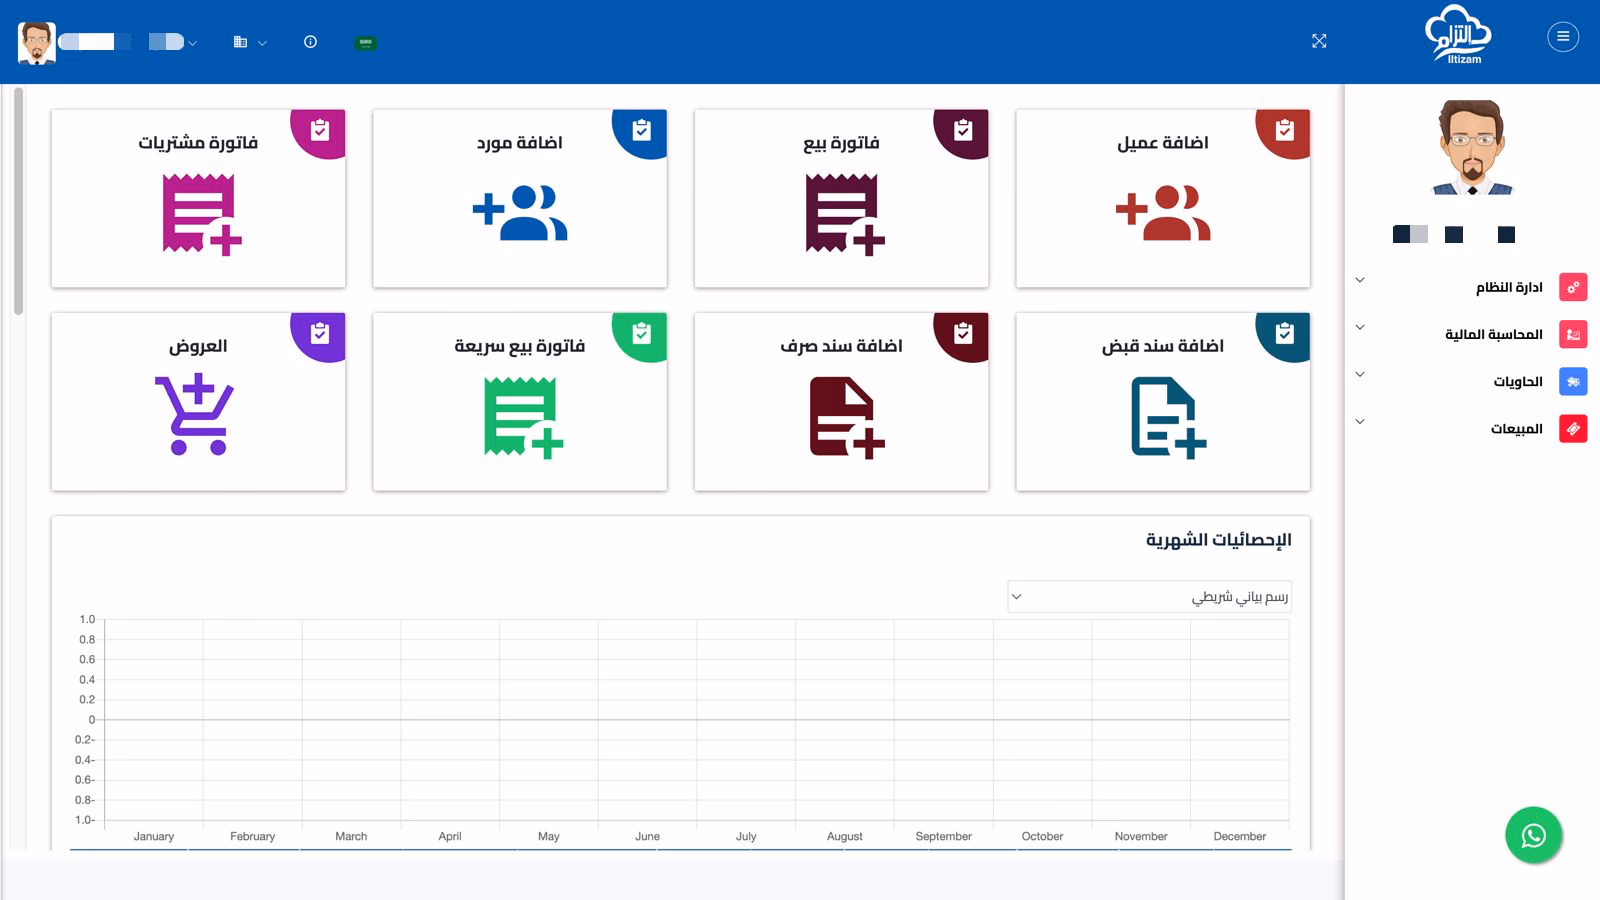
Task: Click the green quick sale invoice icon
Action: click(x=522, y=417)
